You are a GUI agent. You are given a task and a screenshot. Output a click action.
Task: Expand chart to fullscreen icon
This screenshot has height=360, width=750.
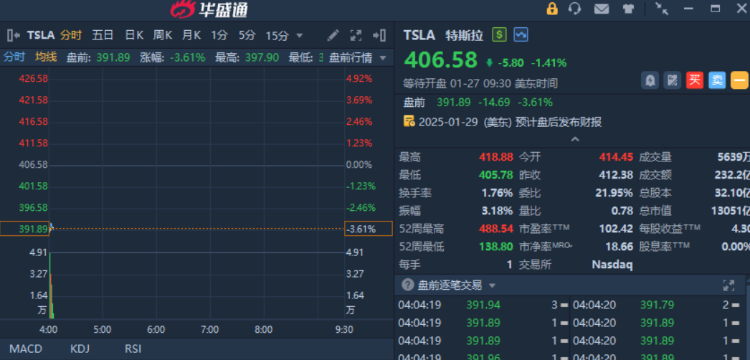356,35
